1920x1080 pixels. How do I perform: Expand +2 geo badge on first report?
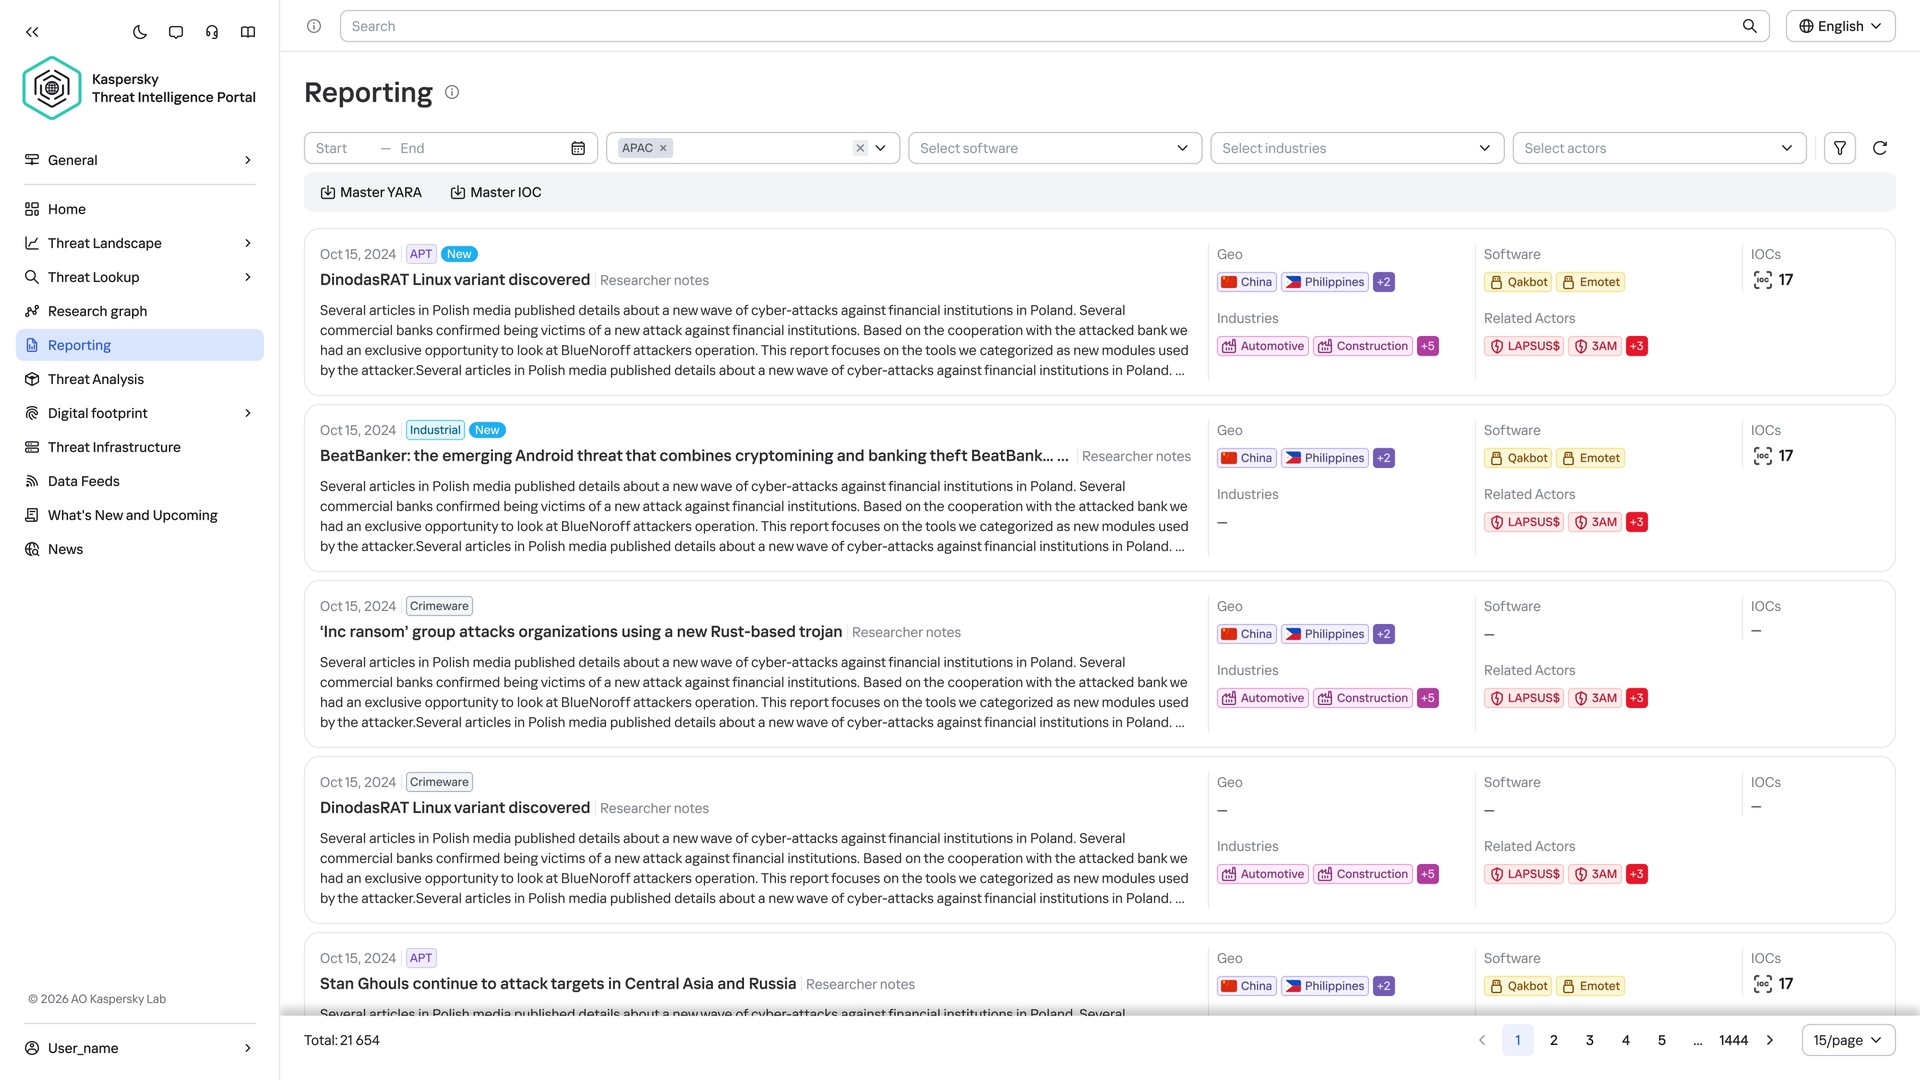(1384, 282)
